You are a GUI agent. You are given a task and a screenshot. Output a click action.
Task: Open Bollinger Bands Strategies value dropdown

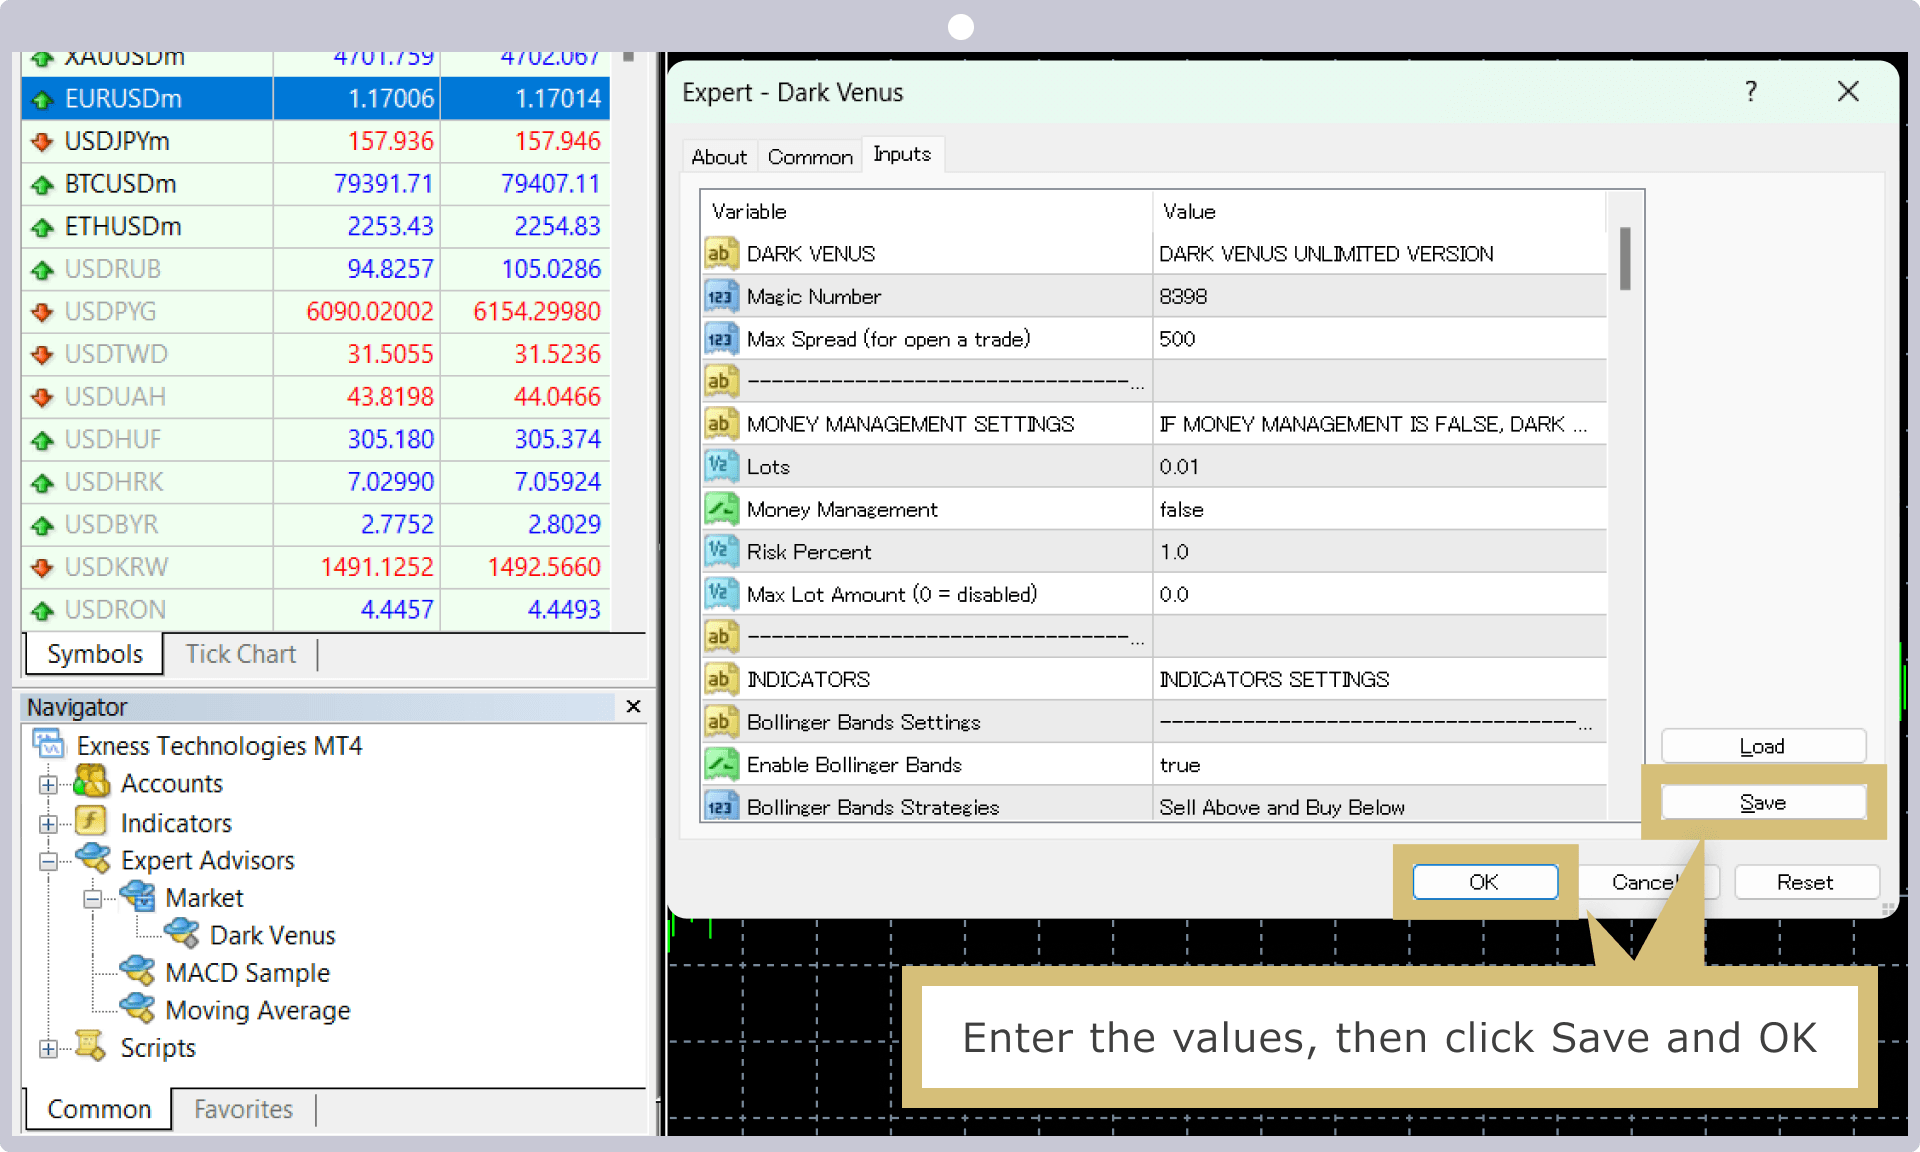coord(1379,806)
